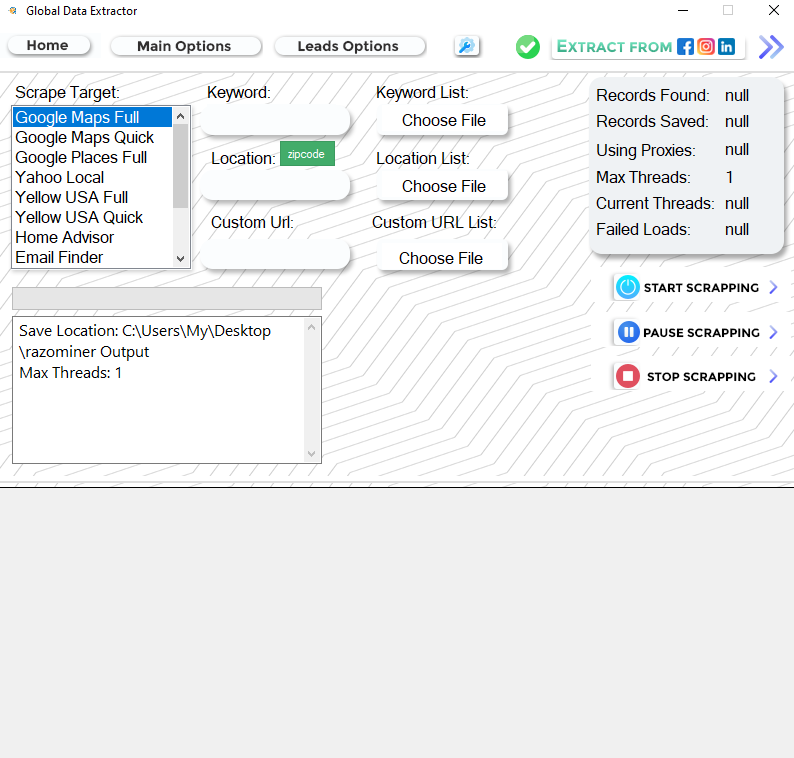The height and width of the screenshot is (758, 794).
Task: Click the Stop Scrapping stop icon
Action: click(627, 376)
